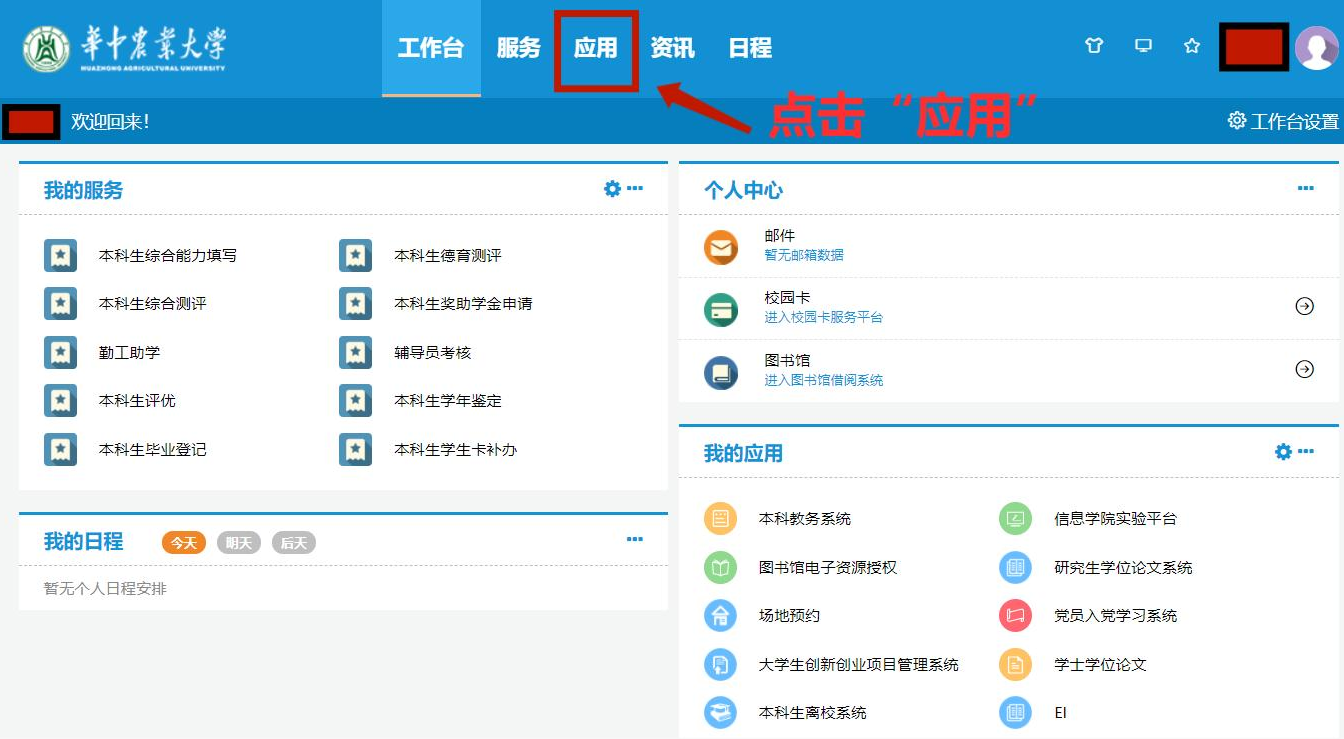The image size is (1344, 739).
Task: Open the 服务 navigation tab
Action: pyautogui.click(x=518, y=48)
